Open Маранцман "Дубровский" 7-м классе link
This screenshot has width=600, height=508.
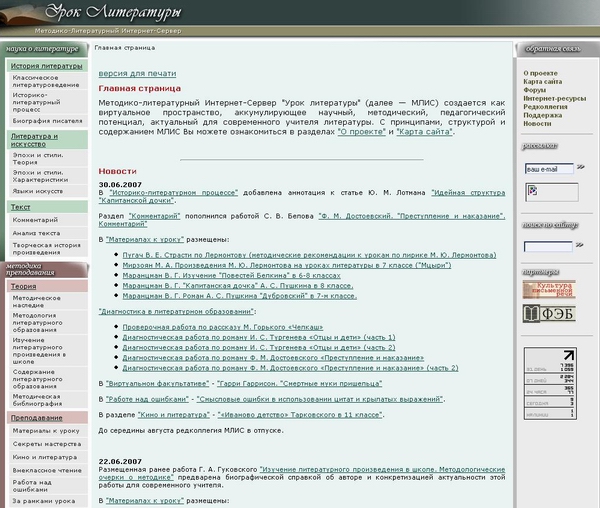[x=240, y=296]
